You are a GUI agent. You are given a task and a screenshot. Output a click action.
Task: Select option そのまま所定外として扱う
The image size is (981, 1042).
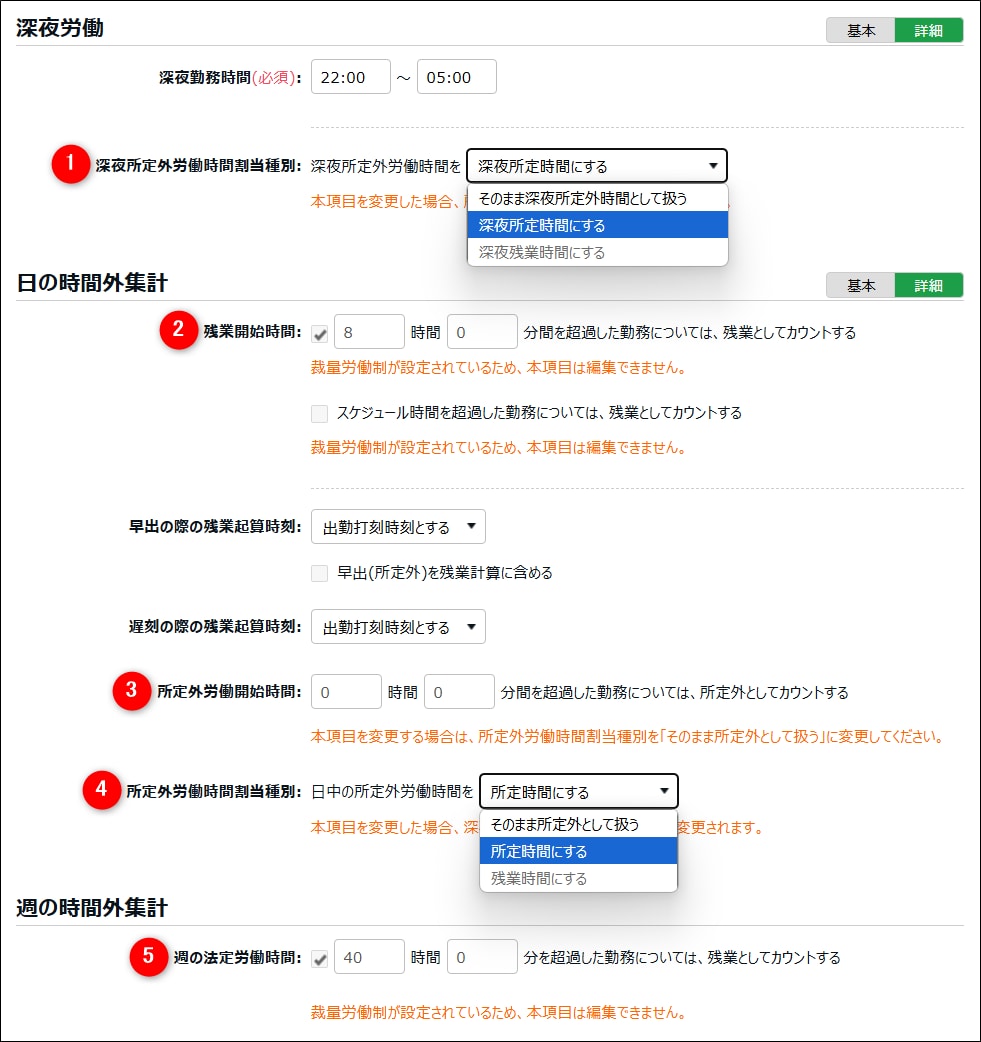(578, 824)
